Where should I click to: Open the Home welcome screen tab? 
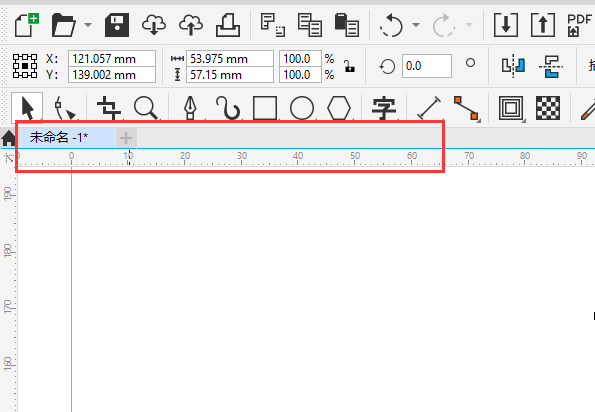[8, 138]
